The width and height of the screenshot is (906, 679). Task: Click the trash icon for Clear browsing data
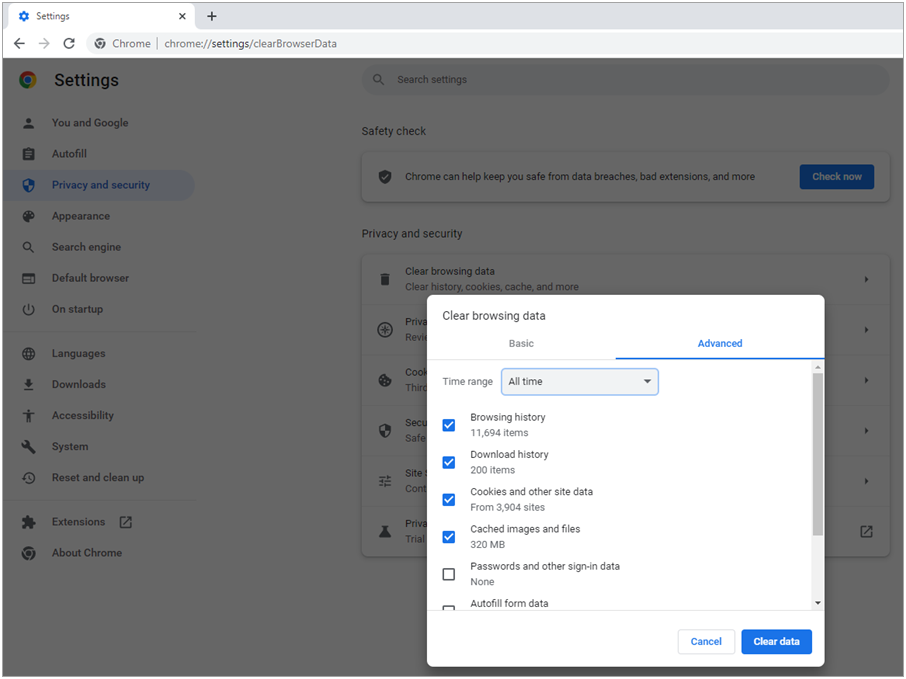(x=385, y=279)
